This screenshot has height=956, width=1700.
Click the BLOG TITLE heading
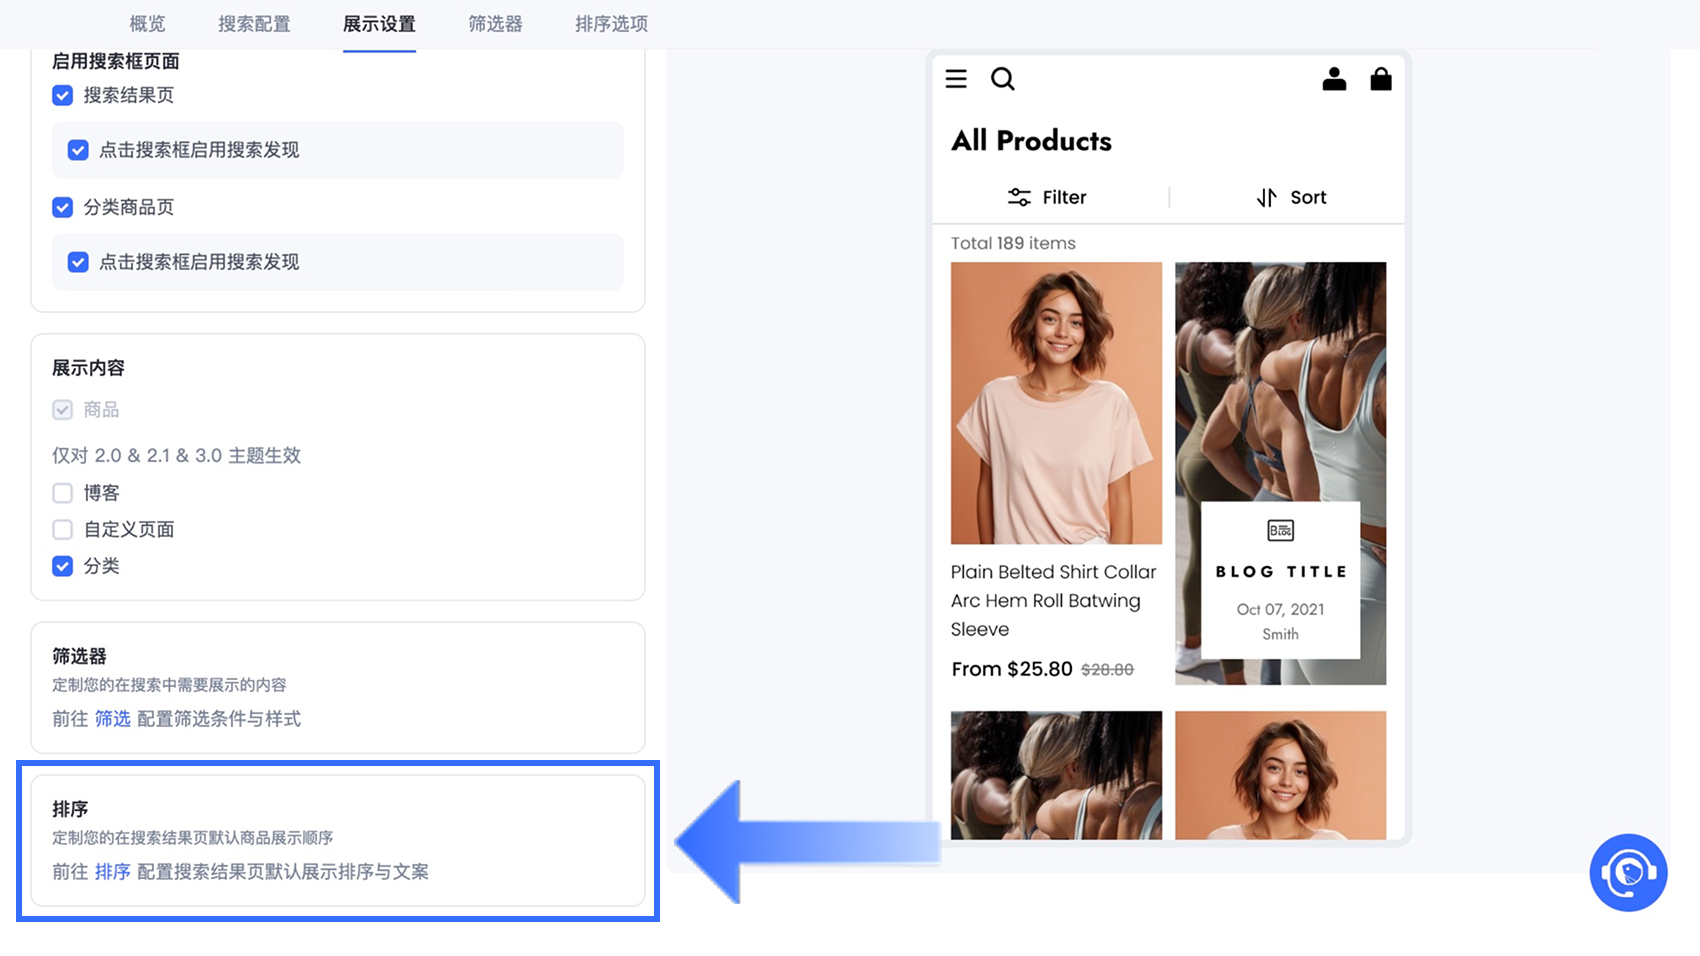(x=1281, y=572)
